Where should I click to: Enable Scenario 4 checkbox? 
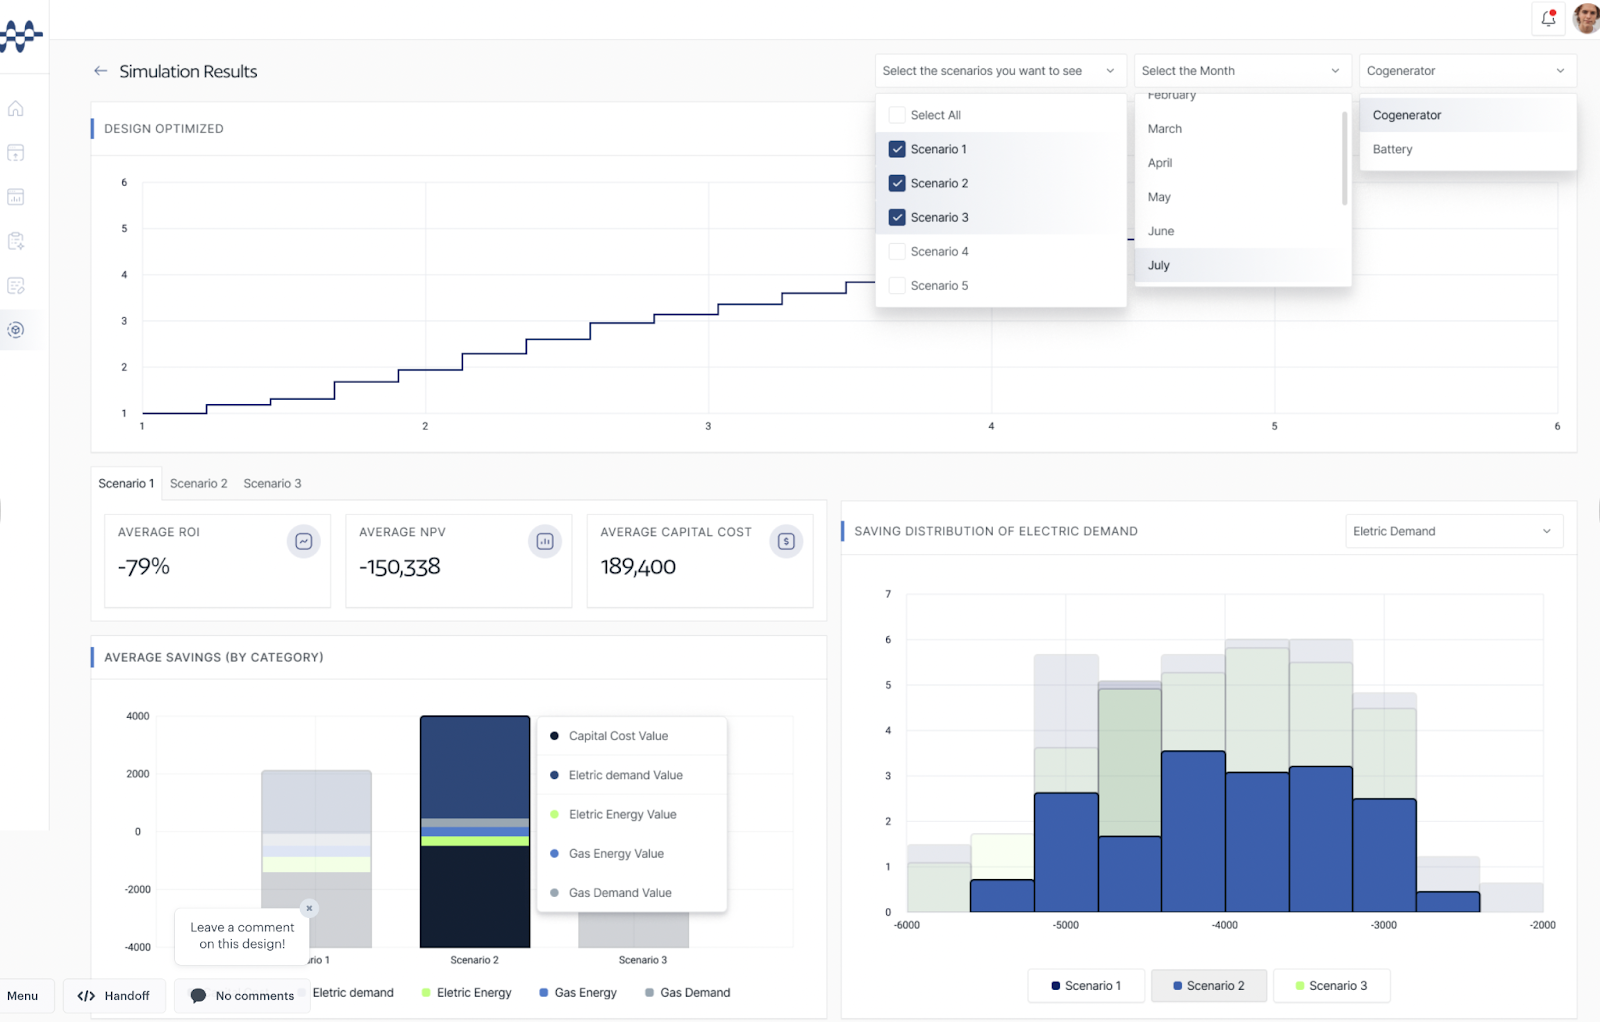(896, 251)
